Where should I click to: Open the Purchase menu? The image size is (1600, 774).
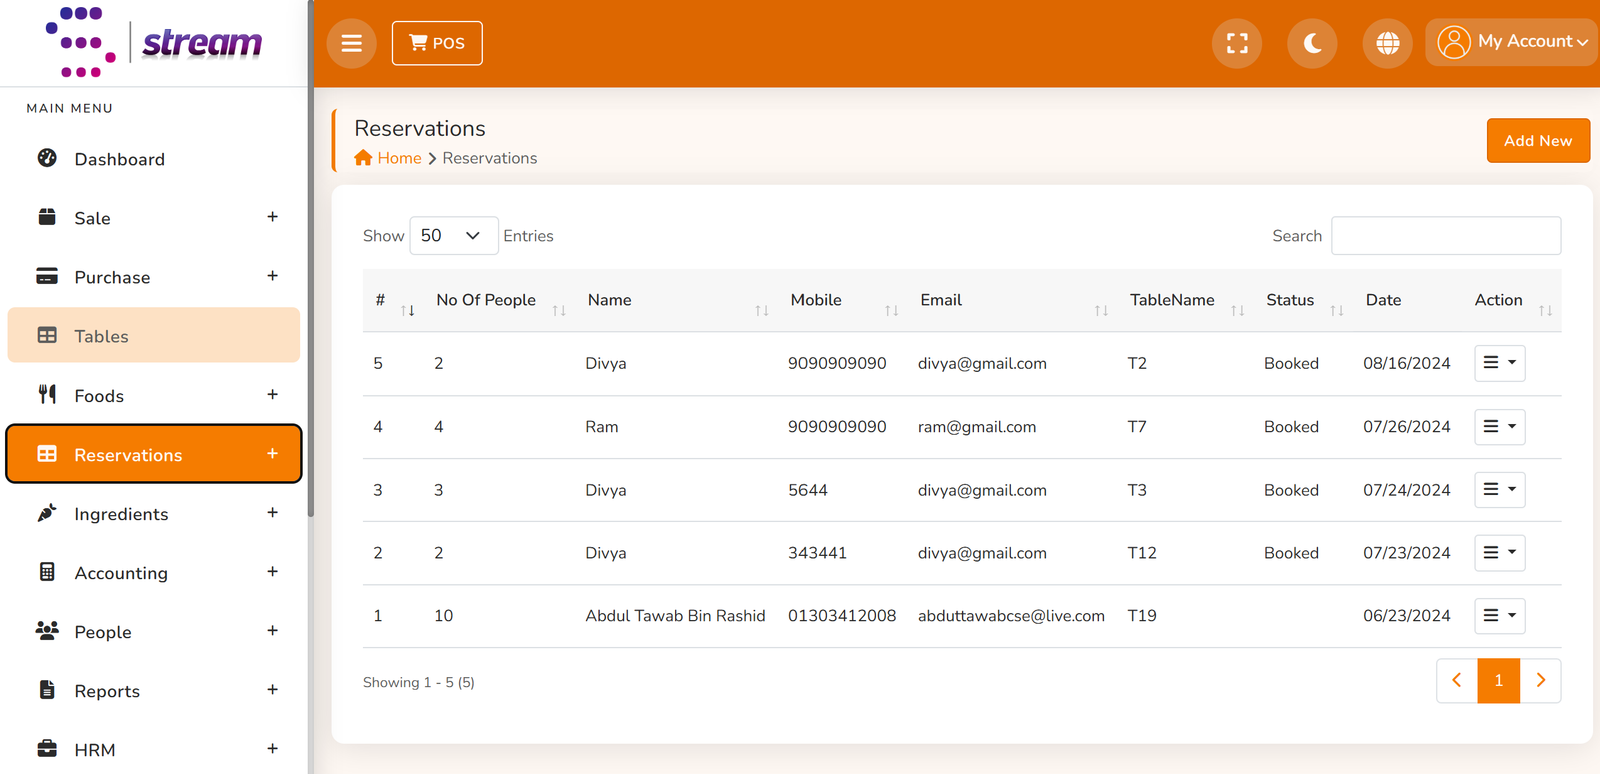(x=154, y=277)
